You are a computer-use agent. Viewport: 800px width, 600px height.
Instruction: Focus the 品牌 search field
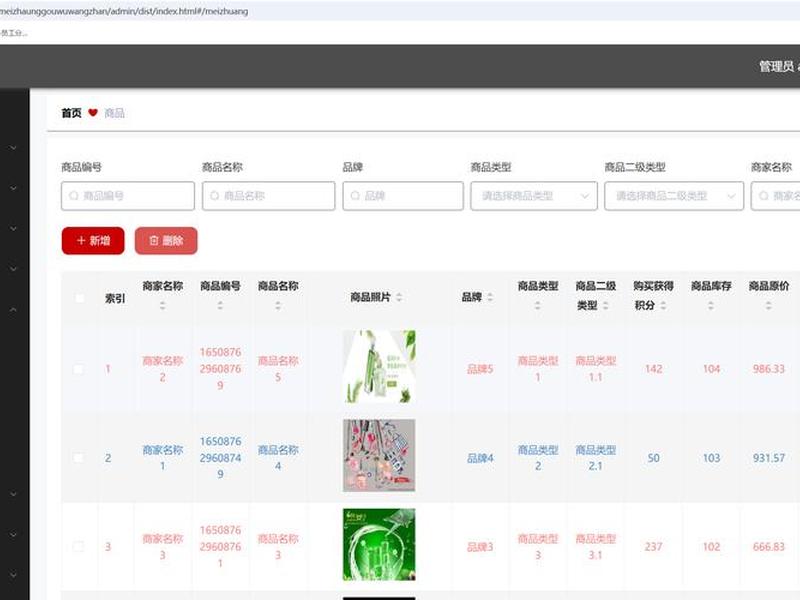point(403,196)
